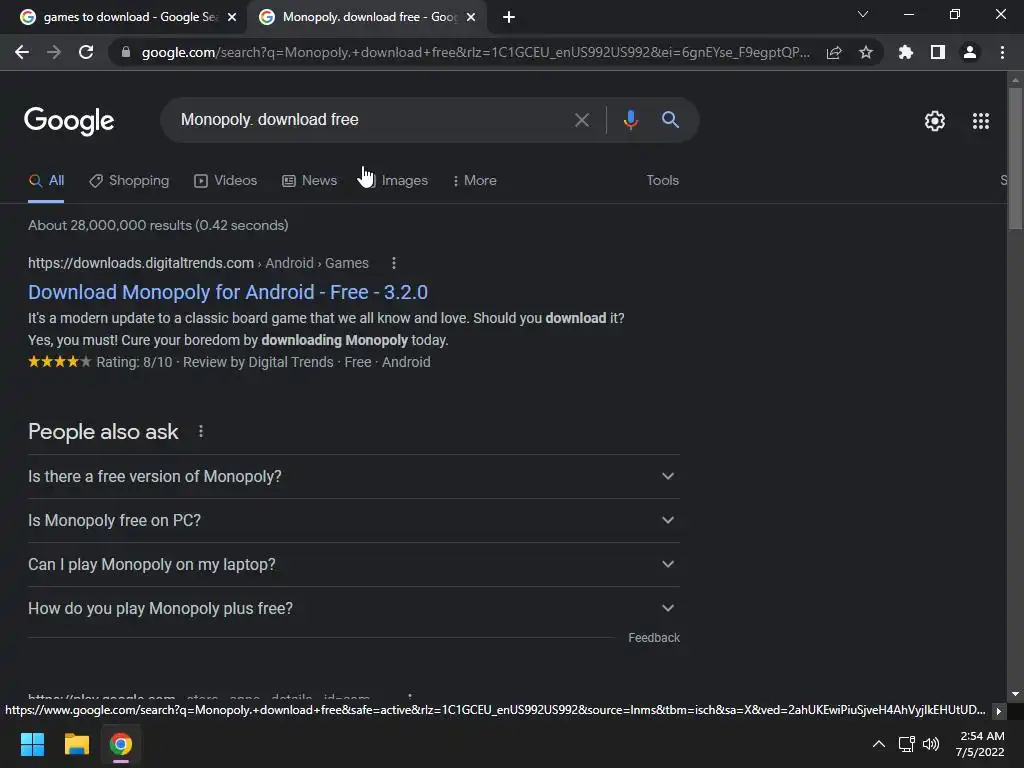Viewport: 1024px width, 768px height.
Task: Close the 'Monopoly. download free' tab
Action: [471, 17]
